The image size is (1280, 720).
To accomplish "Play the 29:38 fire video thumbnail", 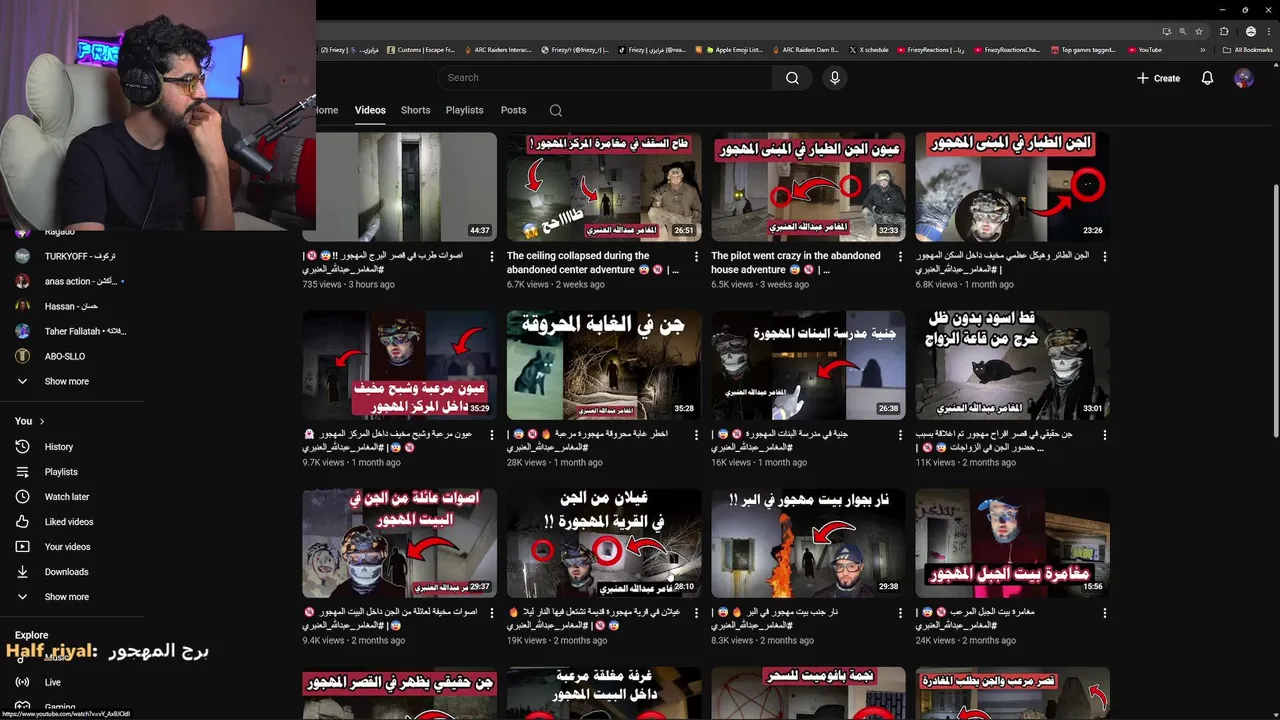I will (808, 543).
